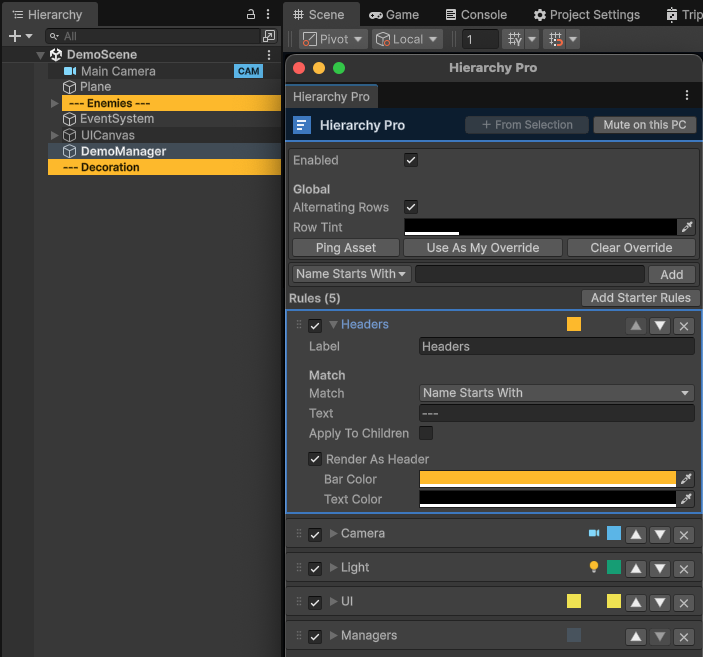
Task: Click the Bar Color eyedropper icon
Action: point(686,479)
